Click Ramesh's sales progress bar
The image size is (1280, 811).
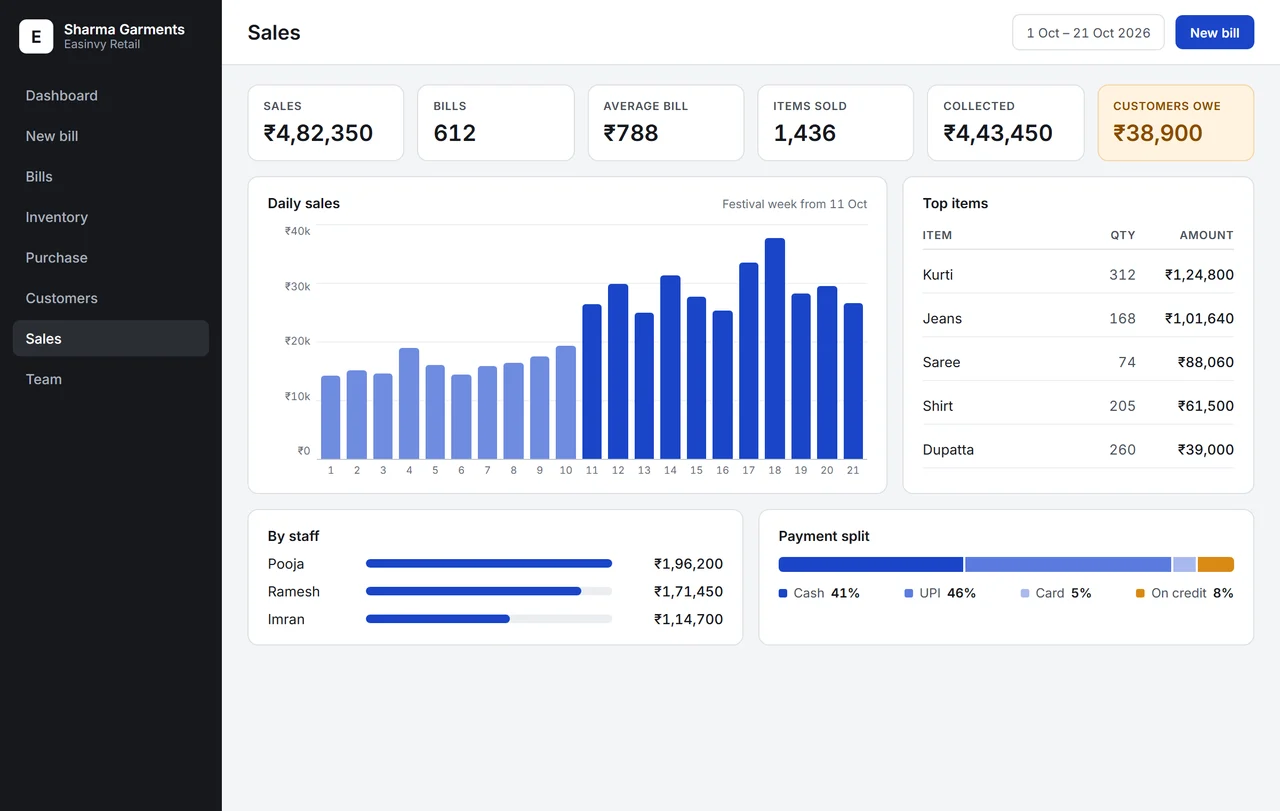tap(489, 591)
